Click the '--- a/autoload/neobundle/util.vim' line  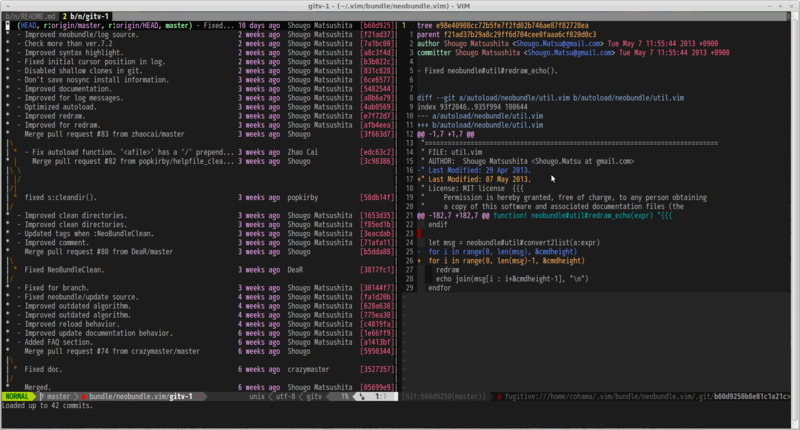coord(480,116)
